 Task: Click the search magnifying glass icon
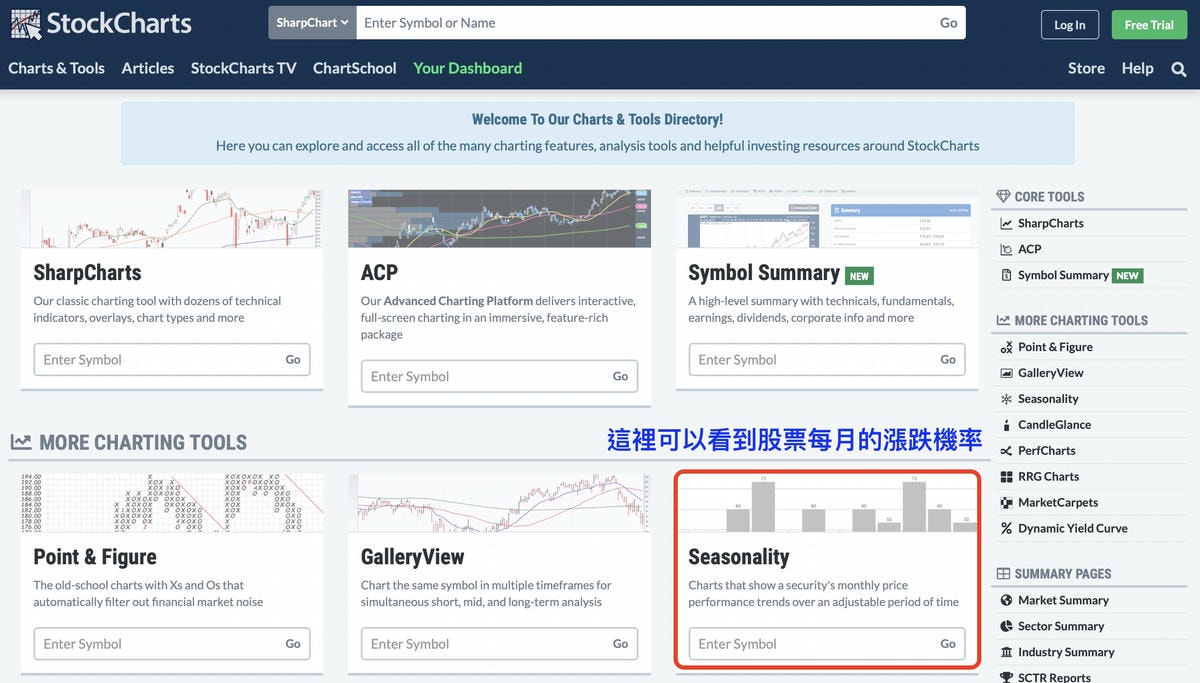coord(1178,69)
